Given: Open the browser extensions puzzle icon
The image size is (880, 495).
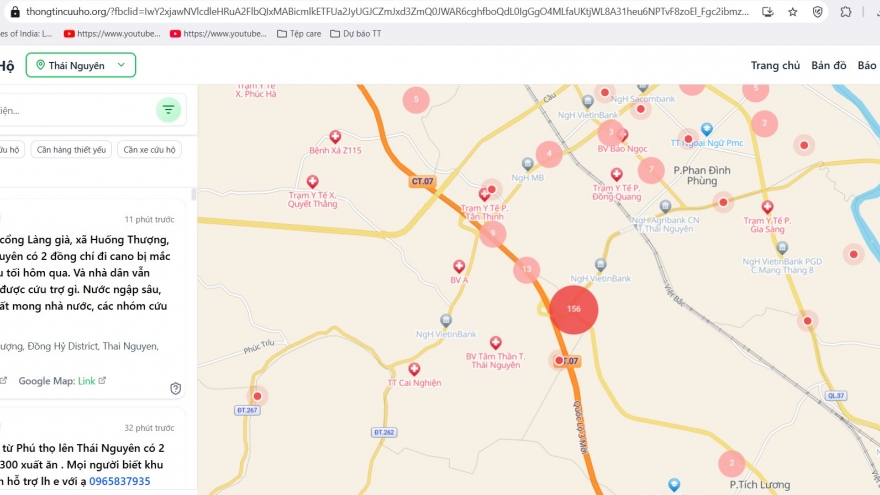Looking at the screenshot, I should click(845, 12).
